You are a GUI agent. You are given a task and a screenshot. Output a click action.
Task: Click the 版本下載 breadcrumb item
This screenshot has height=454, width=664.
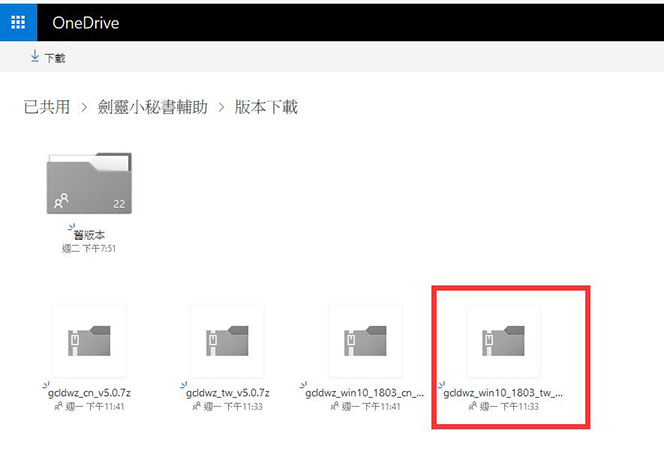pyautogui.click(x=266, y=107)
